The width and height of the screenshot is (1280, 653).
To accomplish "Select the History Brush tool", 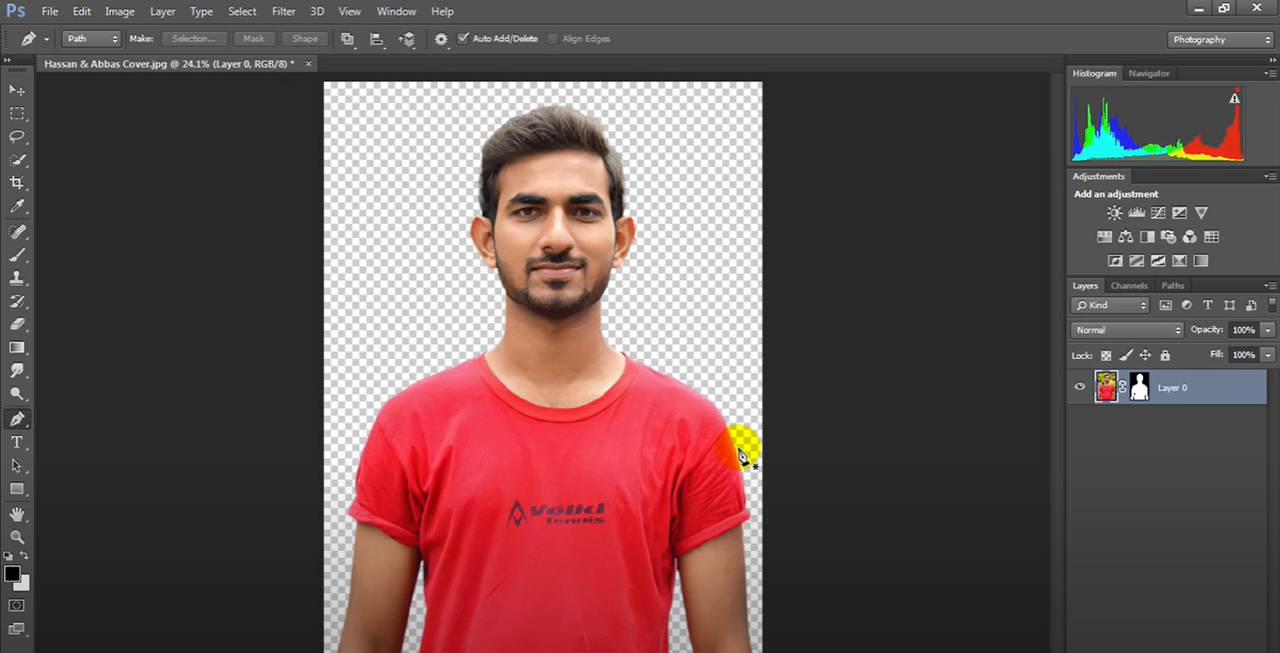I will pyautogui.click(x=17, y=301).
